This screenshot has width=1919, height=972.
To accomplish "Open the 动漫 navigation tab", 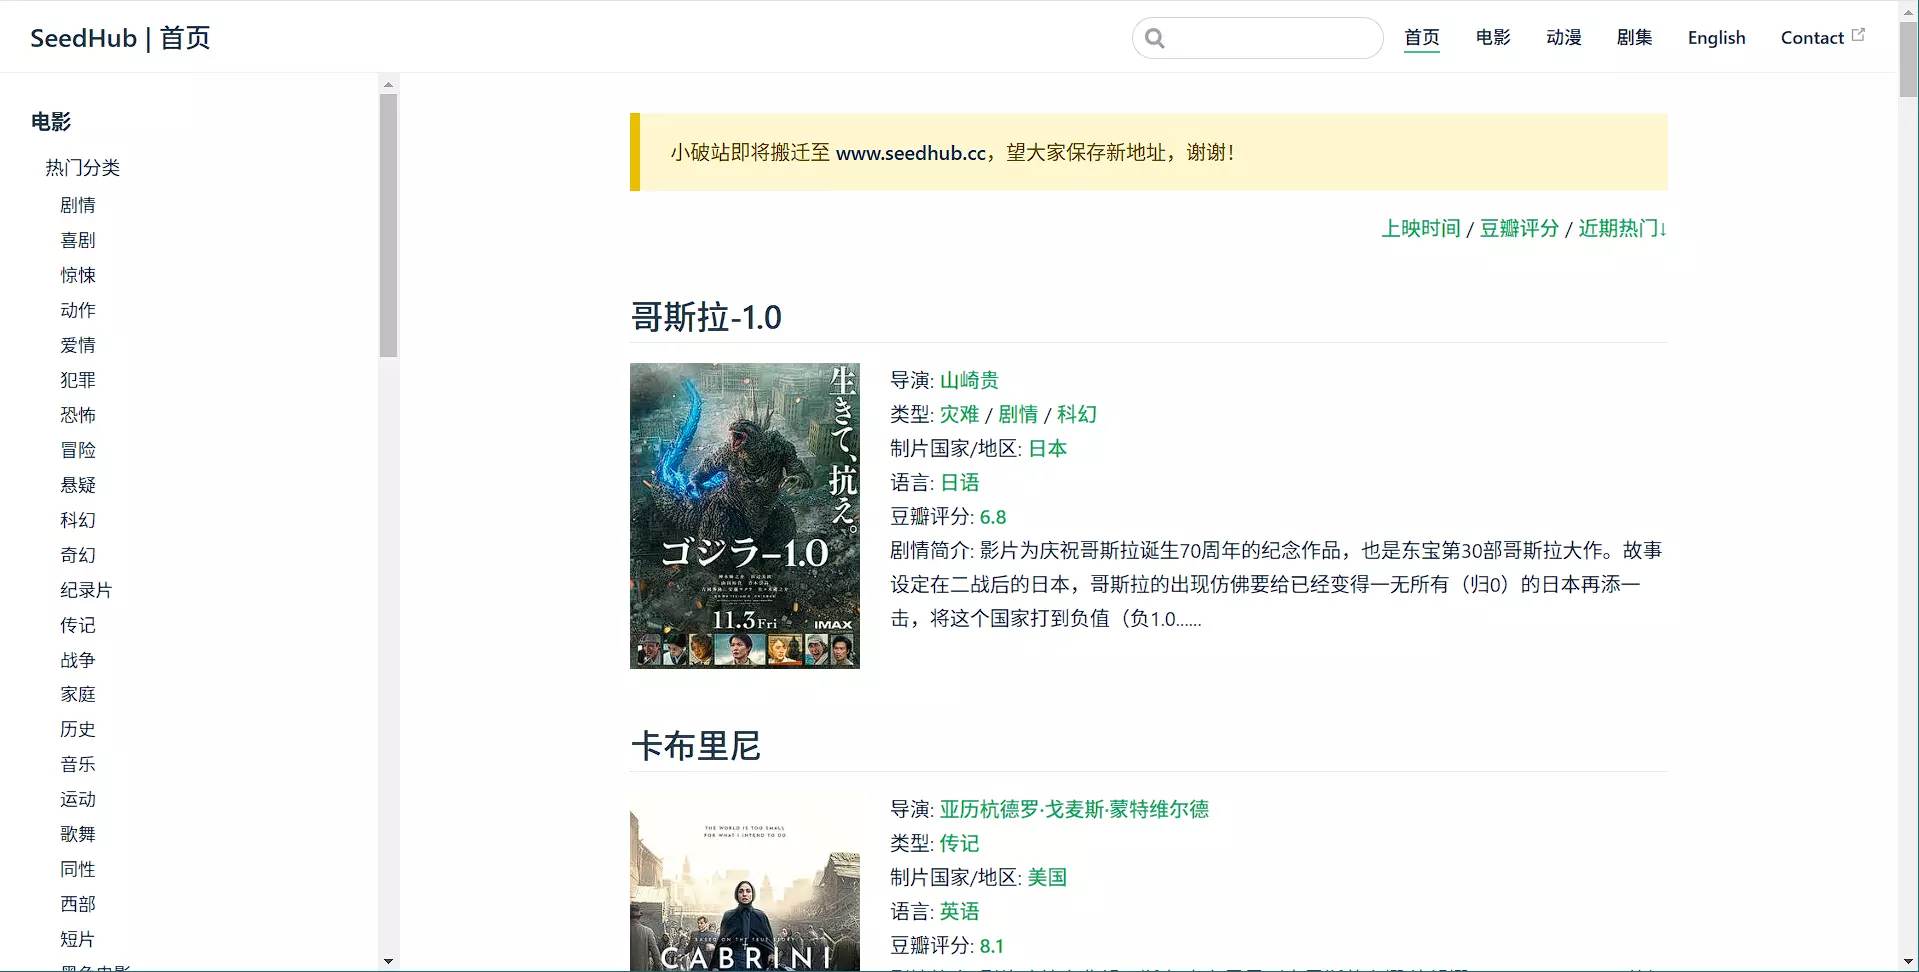I will [1563, 38].
